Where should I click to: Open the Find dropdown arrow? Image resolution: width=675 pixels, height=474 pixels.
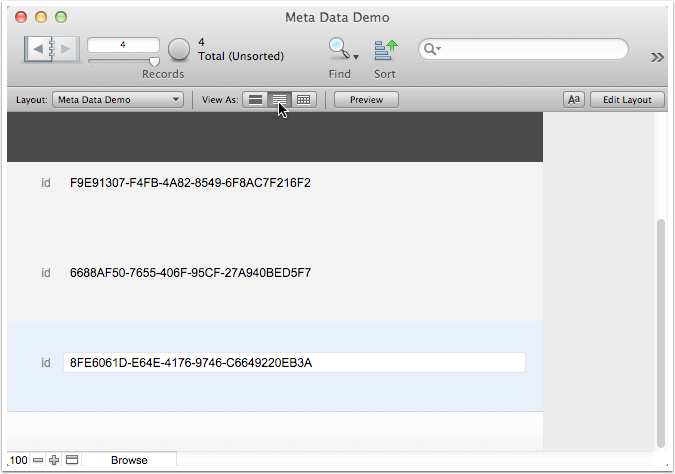[356, 57]
